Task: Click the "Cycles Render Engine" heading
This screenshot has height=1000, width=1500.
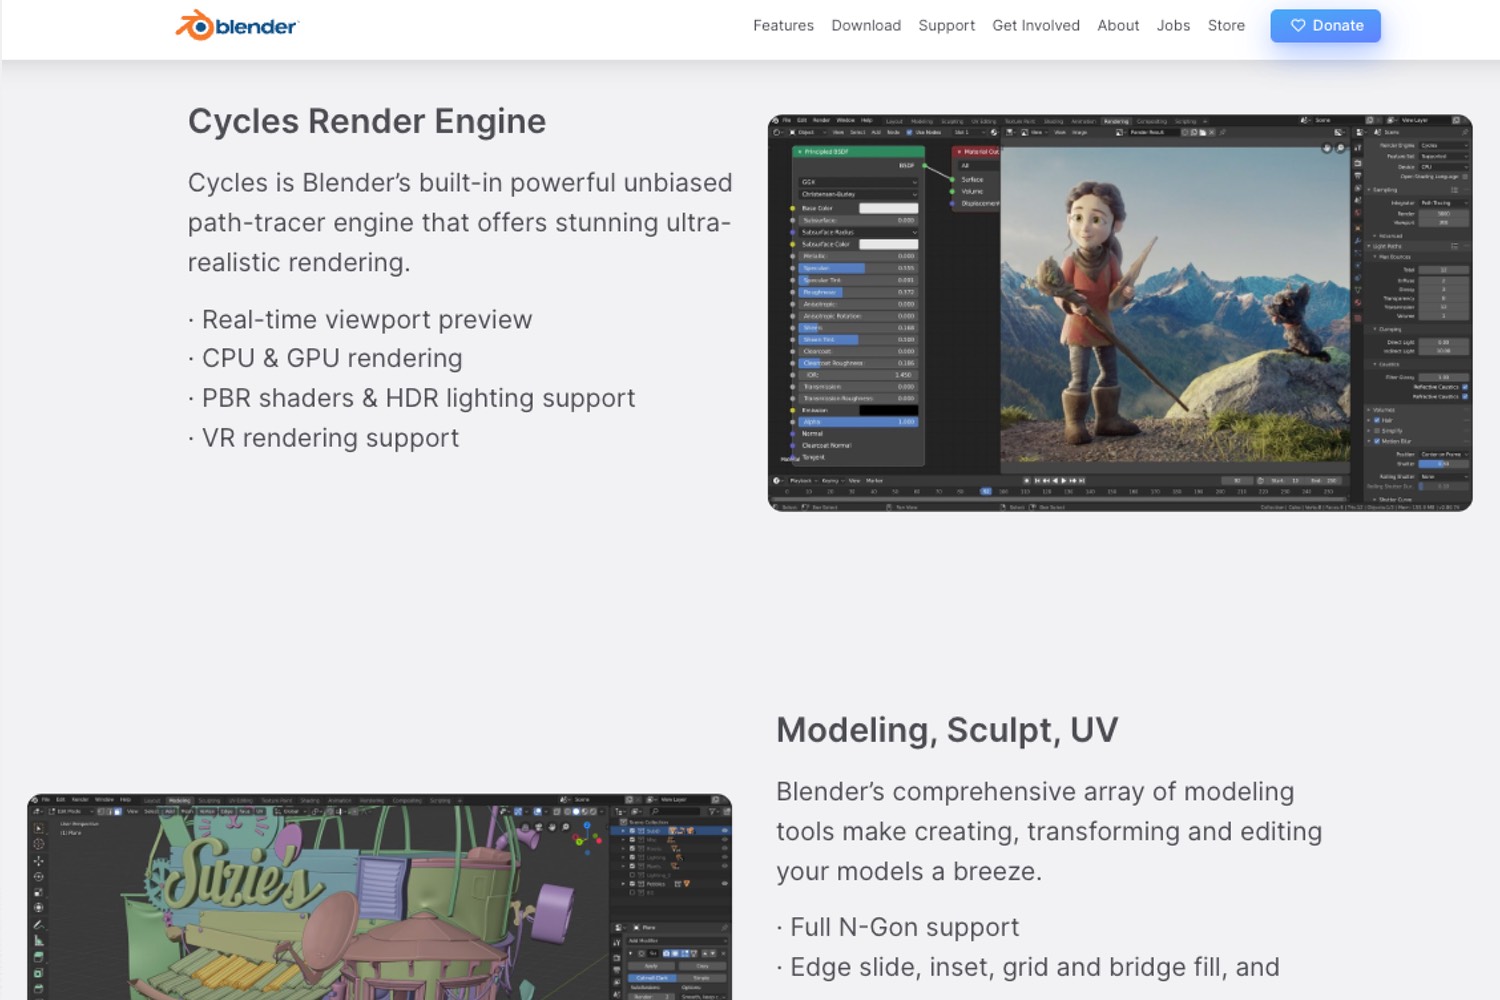Action: pyautogui.click(x=367, y=121)
